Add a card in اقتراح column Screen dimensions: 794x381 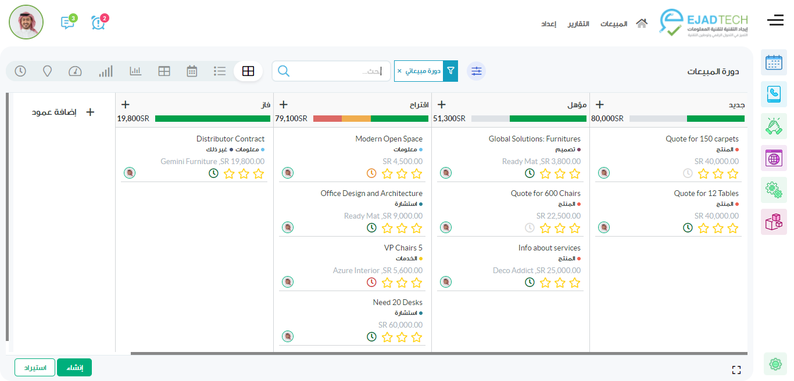tap(284, 105)
